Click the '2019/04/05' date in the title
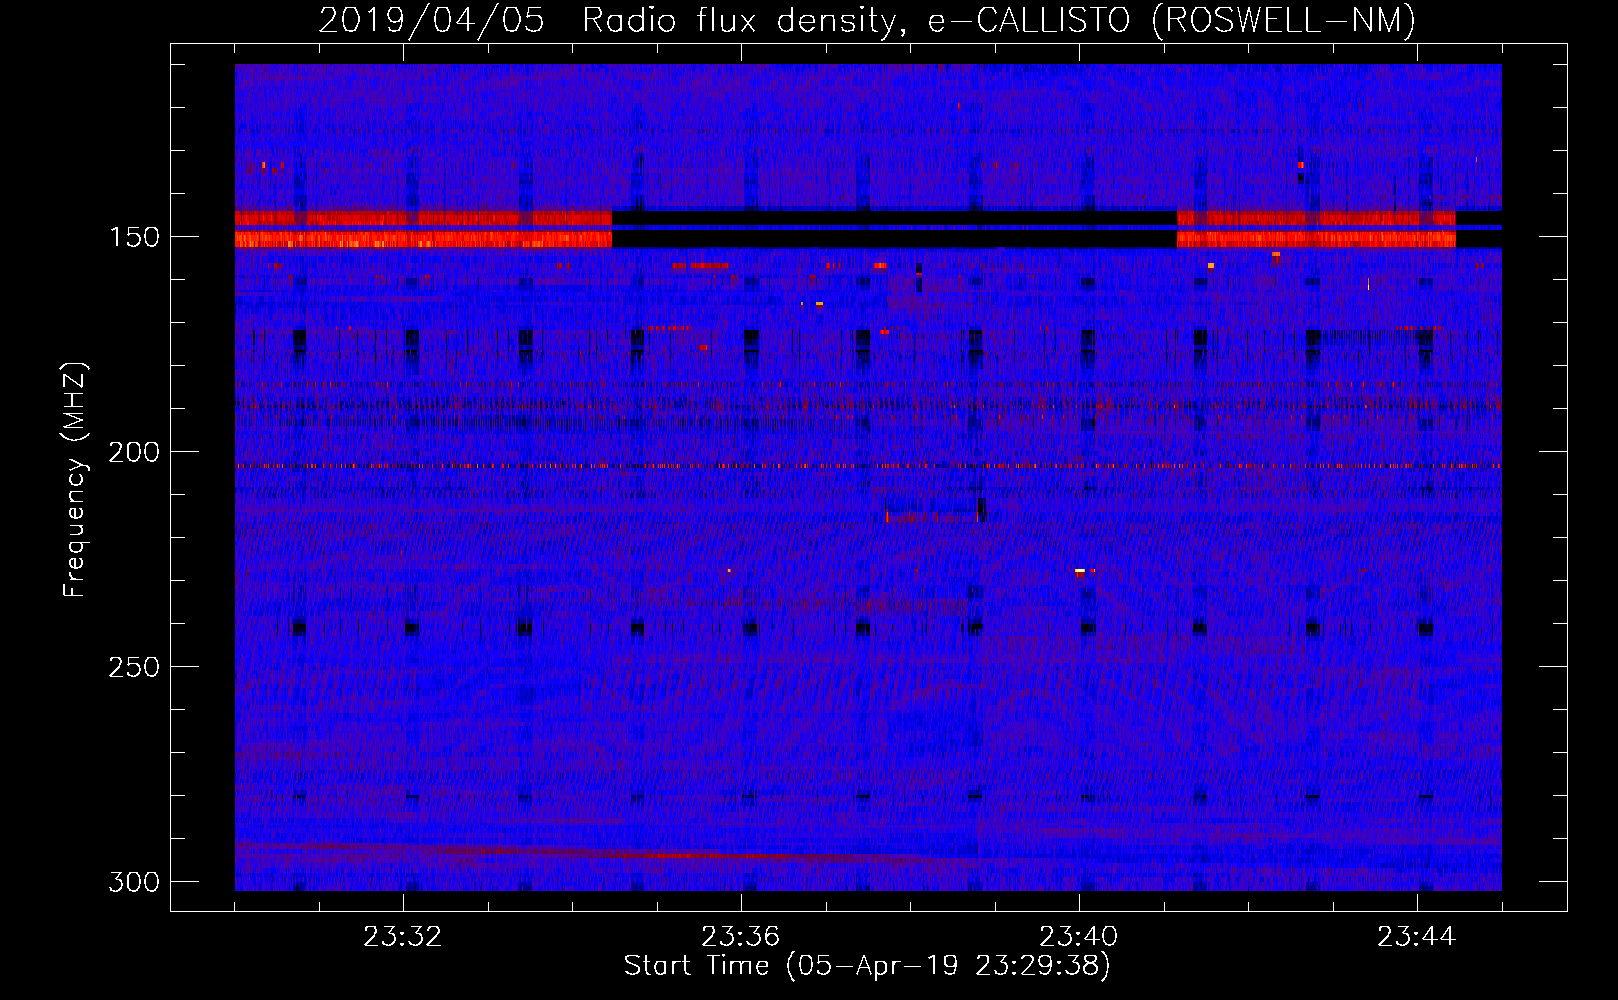The width and height of the screenshot is (1618, 1000). 431,20
